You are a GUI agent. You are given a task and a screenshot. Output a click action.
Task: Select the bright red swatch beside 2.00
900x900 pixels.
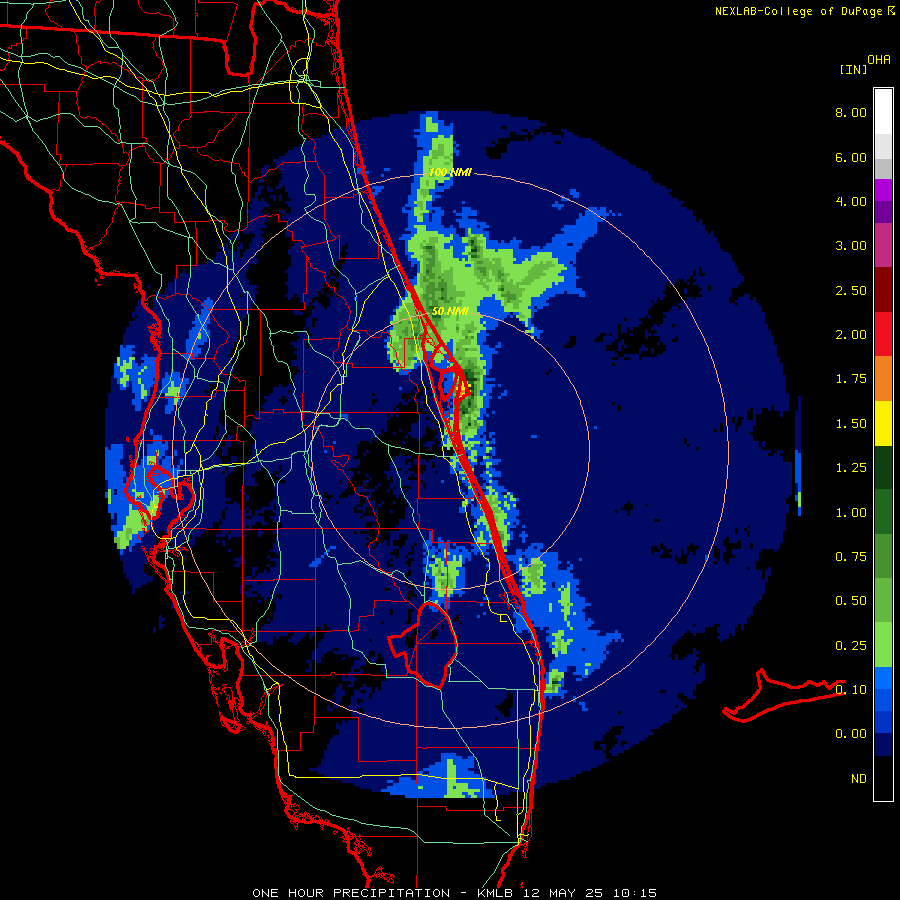[x=883, y=334]
